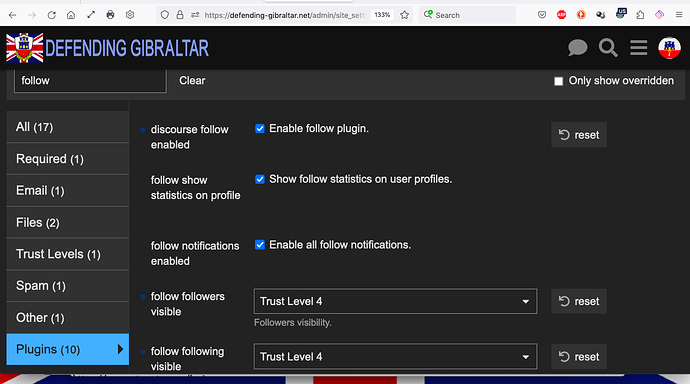Open the US flag VPN extension icon

point(621,14)
